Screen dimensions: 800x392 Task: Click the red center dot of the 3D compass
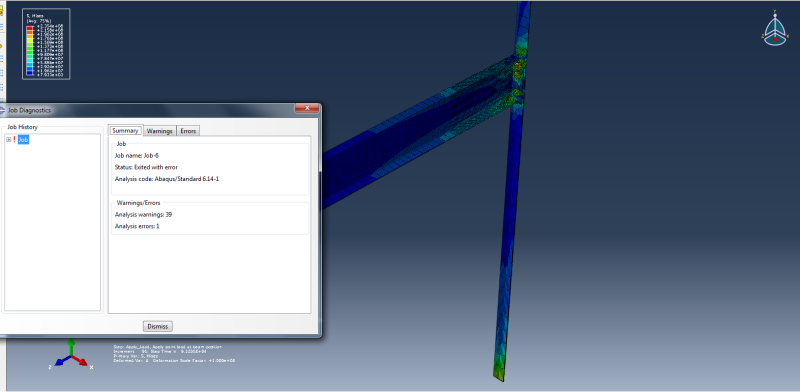tap(775, 38)
